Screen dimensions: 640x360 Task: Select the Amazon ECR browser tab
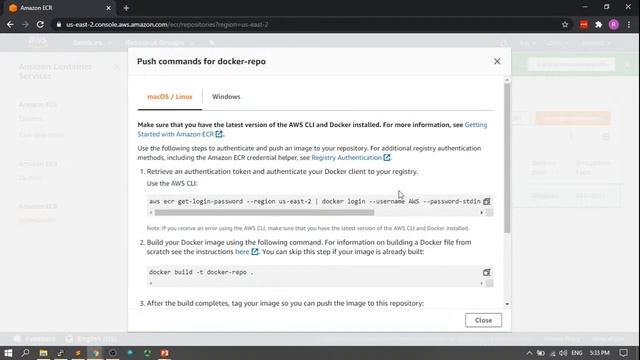tap(60, 8)
